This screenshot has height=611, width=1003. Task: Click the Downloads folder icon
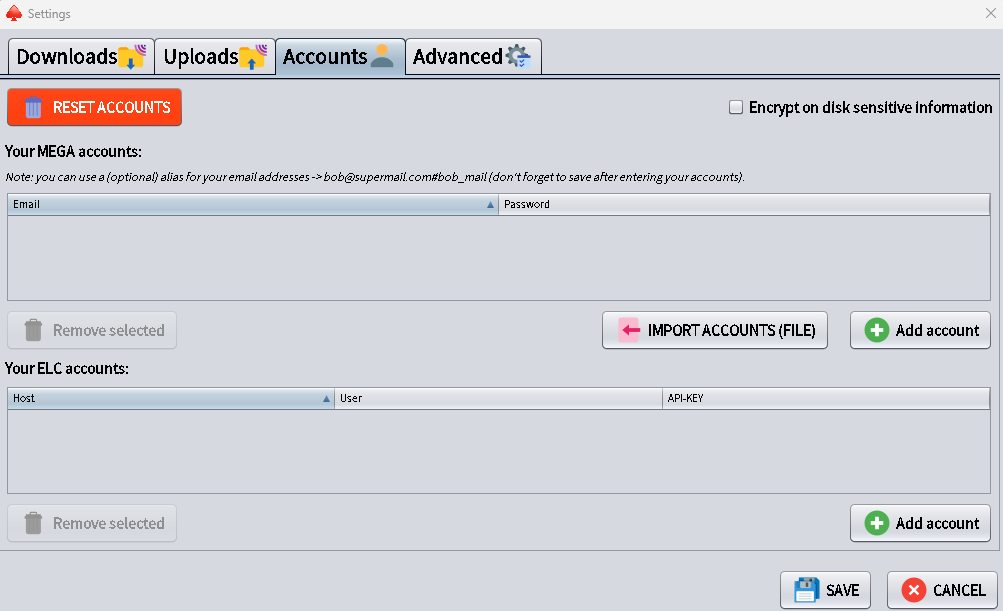(132, 57)
